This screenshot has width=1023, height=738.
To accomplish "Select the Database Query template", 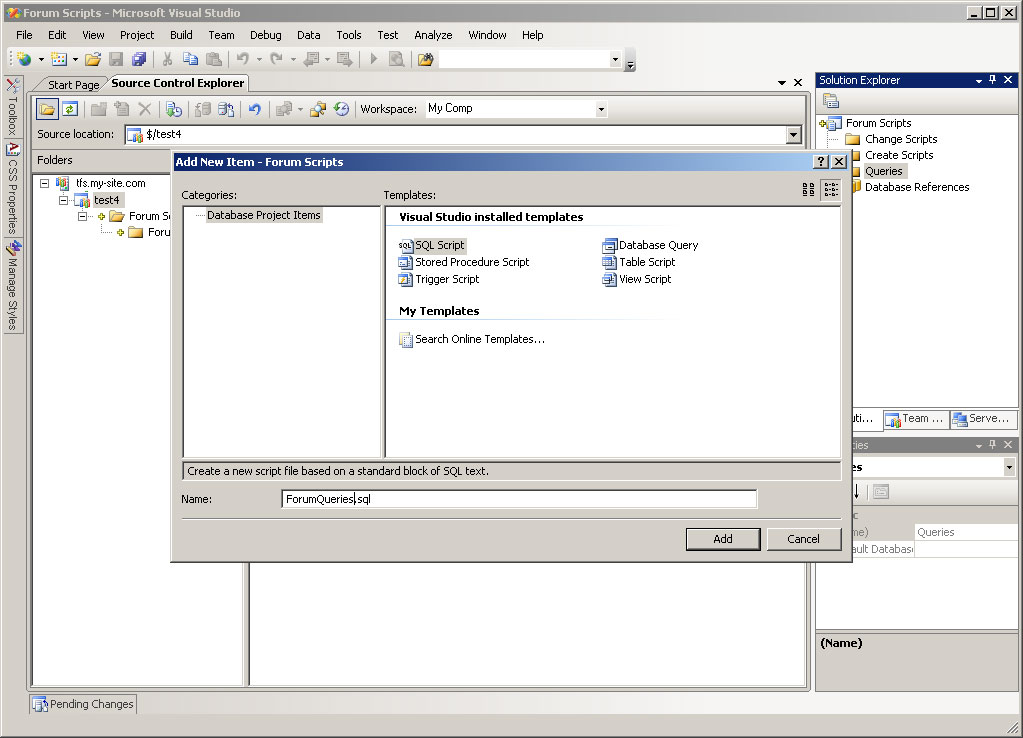I will coord(650,245).
